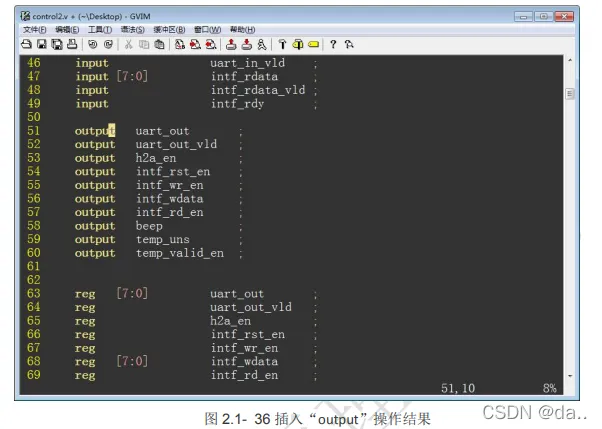This screenshot has width=602, height=429.
Task: Click '[7:0]' on line 68
Action: (x=132, y=361)
